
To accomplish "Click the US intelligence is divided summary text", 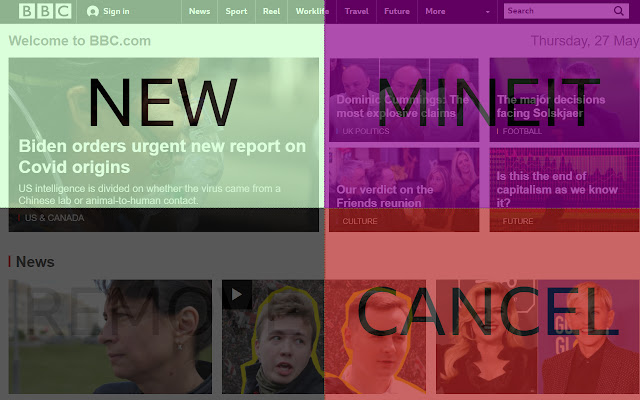I will [x=149, y=194].
